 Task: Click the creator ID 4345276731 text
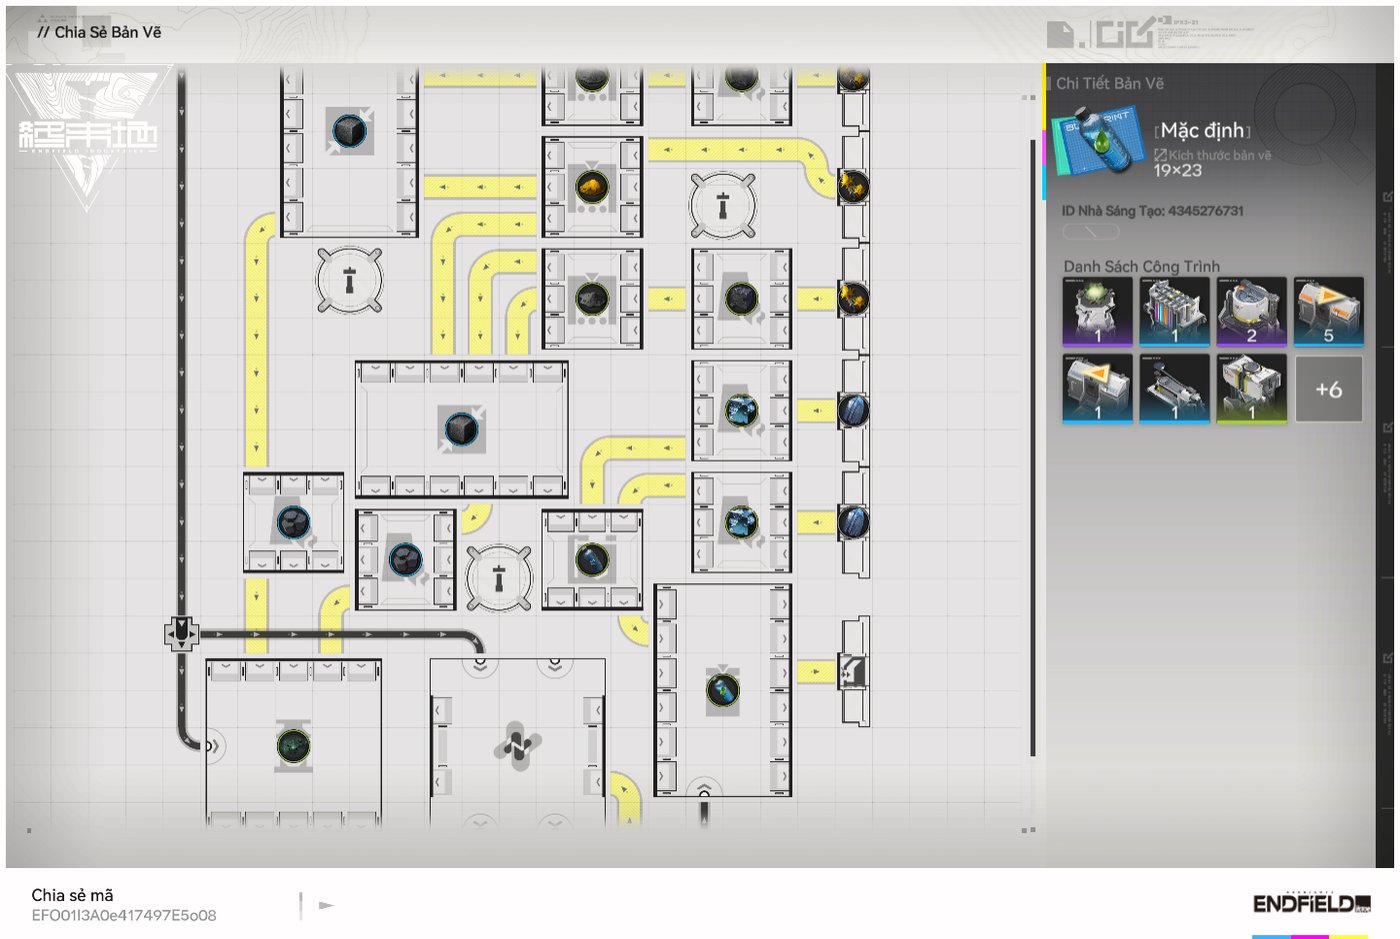point(1152,211)
